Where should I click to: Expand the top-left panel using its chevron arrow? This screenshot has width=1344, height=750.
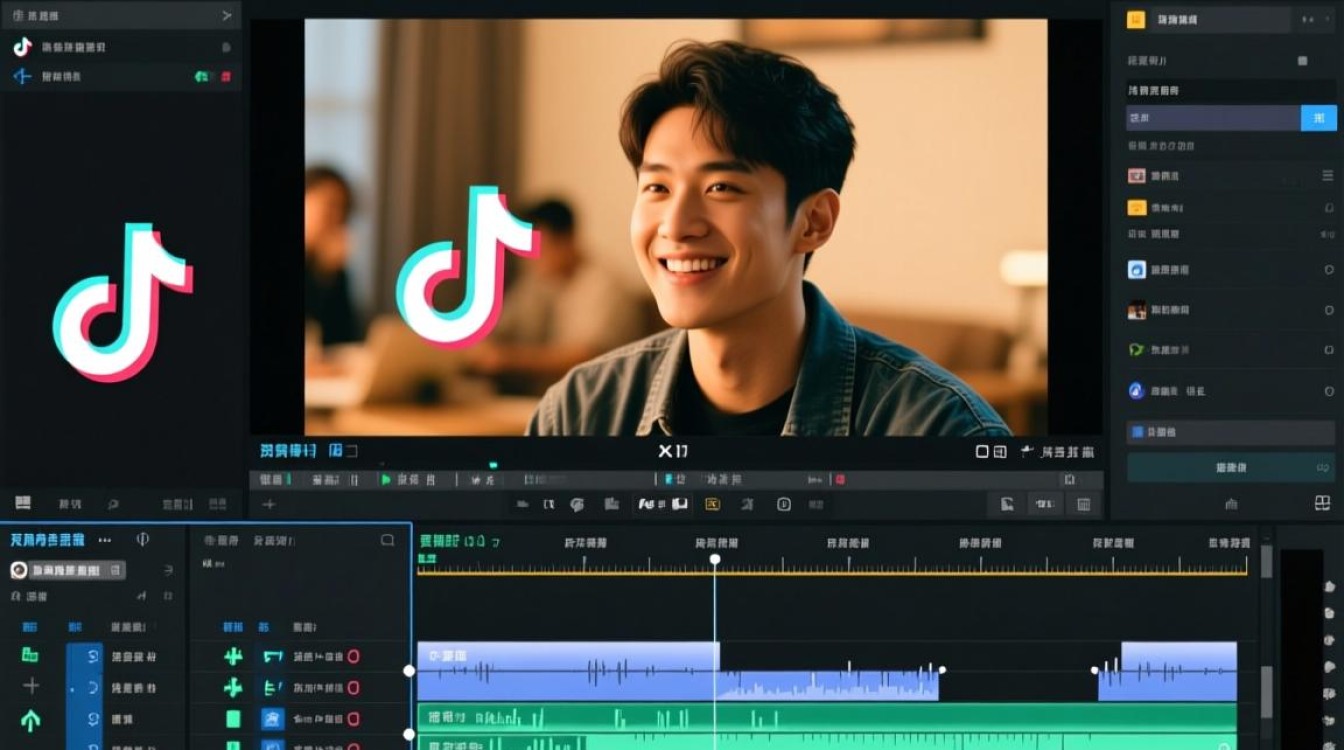[227, 16]
